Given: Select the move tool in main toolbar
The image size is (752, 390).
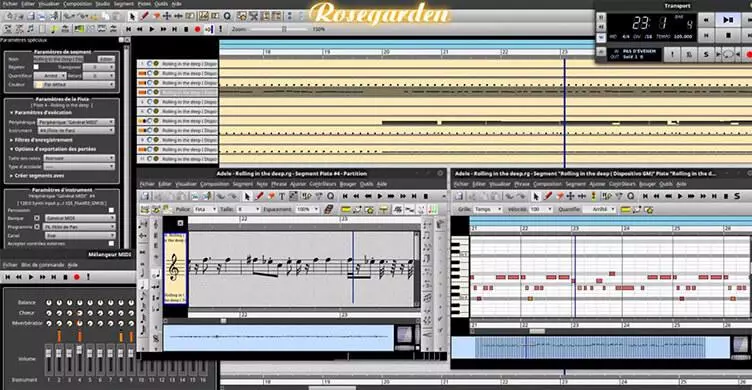Looking at the screenshot, I should pos(167,16).
